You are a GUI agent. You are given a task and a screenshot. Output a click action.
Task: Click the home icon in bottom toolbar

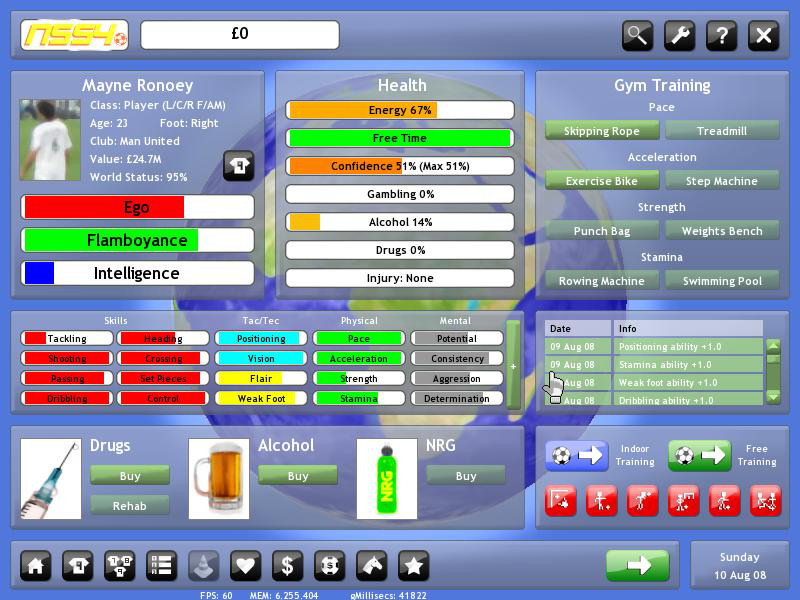pos(36,566)
